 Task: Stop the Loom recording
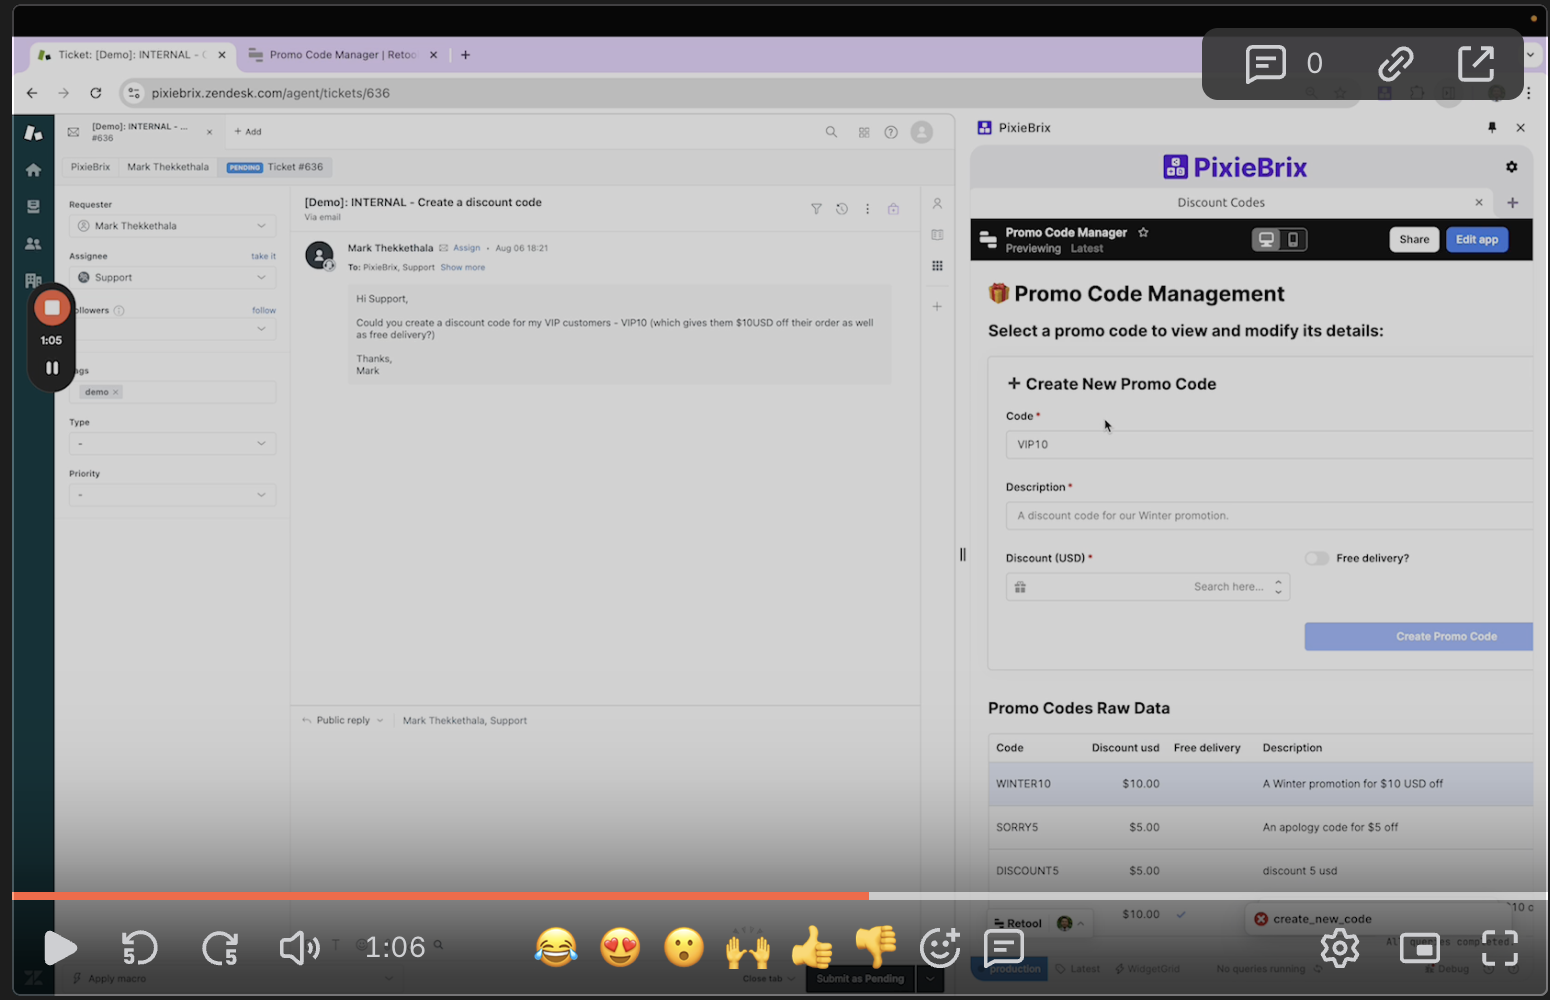click(x=52, y=308)
